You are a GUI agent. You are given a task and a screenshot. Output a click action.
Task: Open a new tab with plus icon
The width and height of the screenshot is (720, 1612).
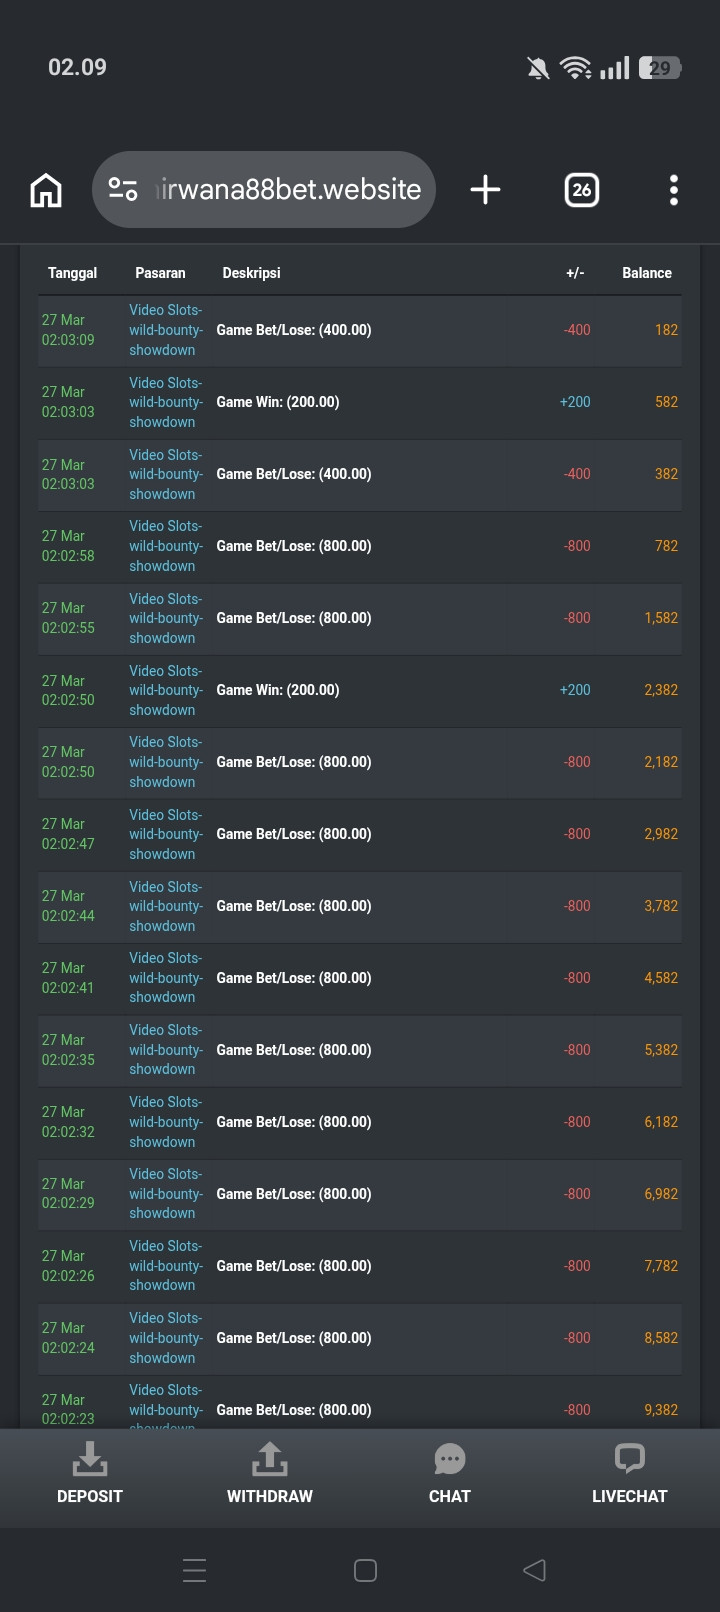pyautogui.click(x=485, y=189)
